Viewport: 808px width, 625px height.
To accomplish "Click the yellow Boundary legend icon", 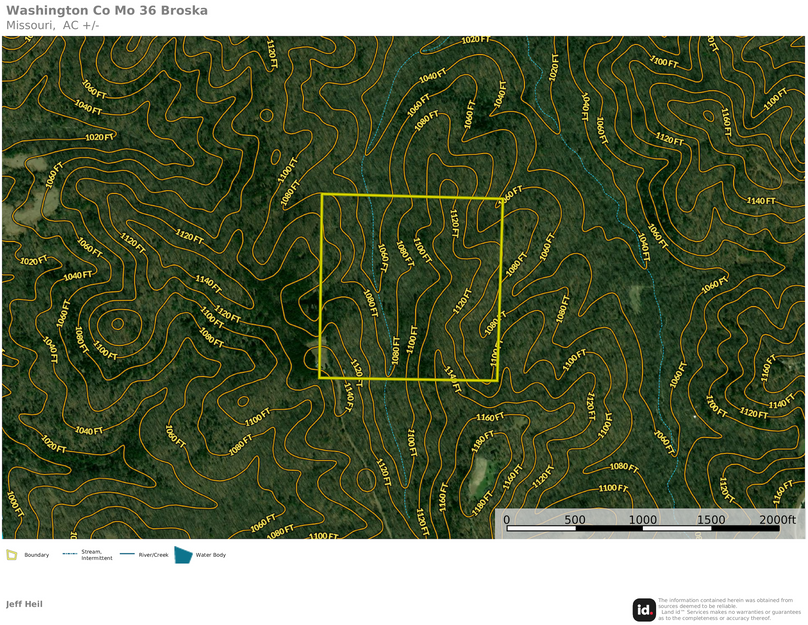I will coord(12,554).
